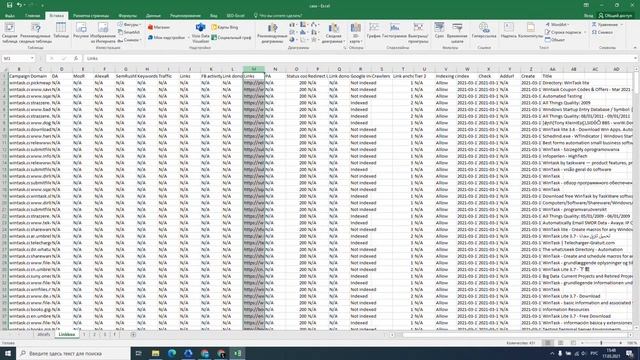Open Bing Maps (Карты Bing) add-in

pyautogui.click(x=225, y=27)
